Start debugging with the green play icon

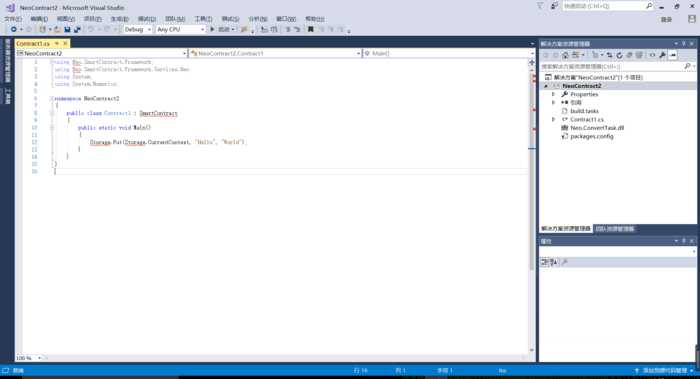coord(212,29)
